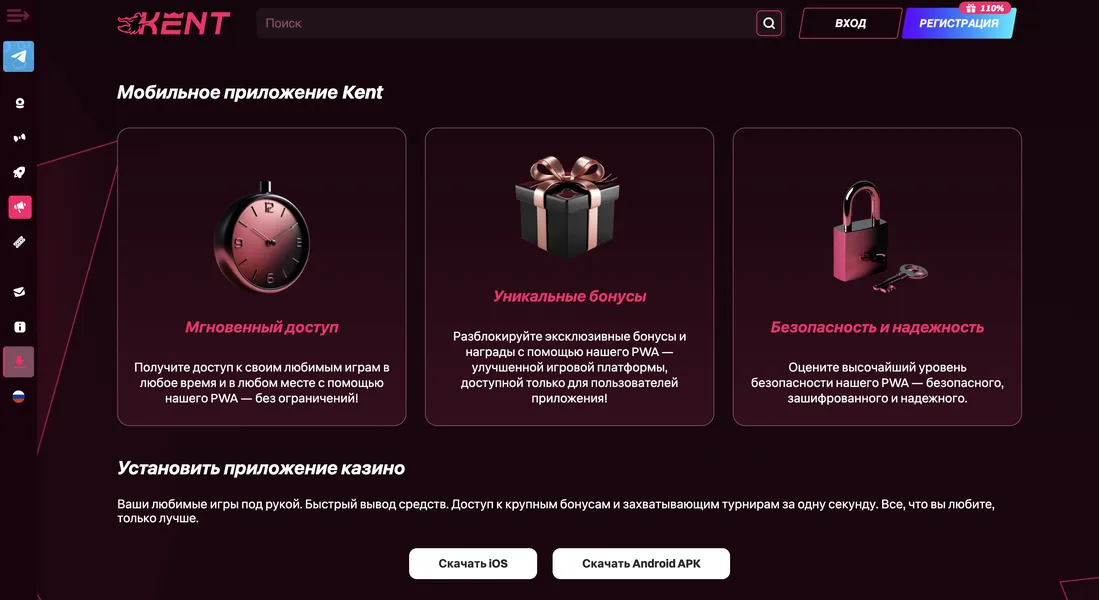The image size is (1099, 600).
Task: Open the Telegram icon in the sidebar
Action: point(18,57)
